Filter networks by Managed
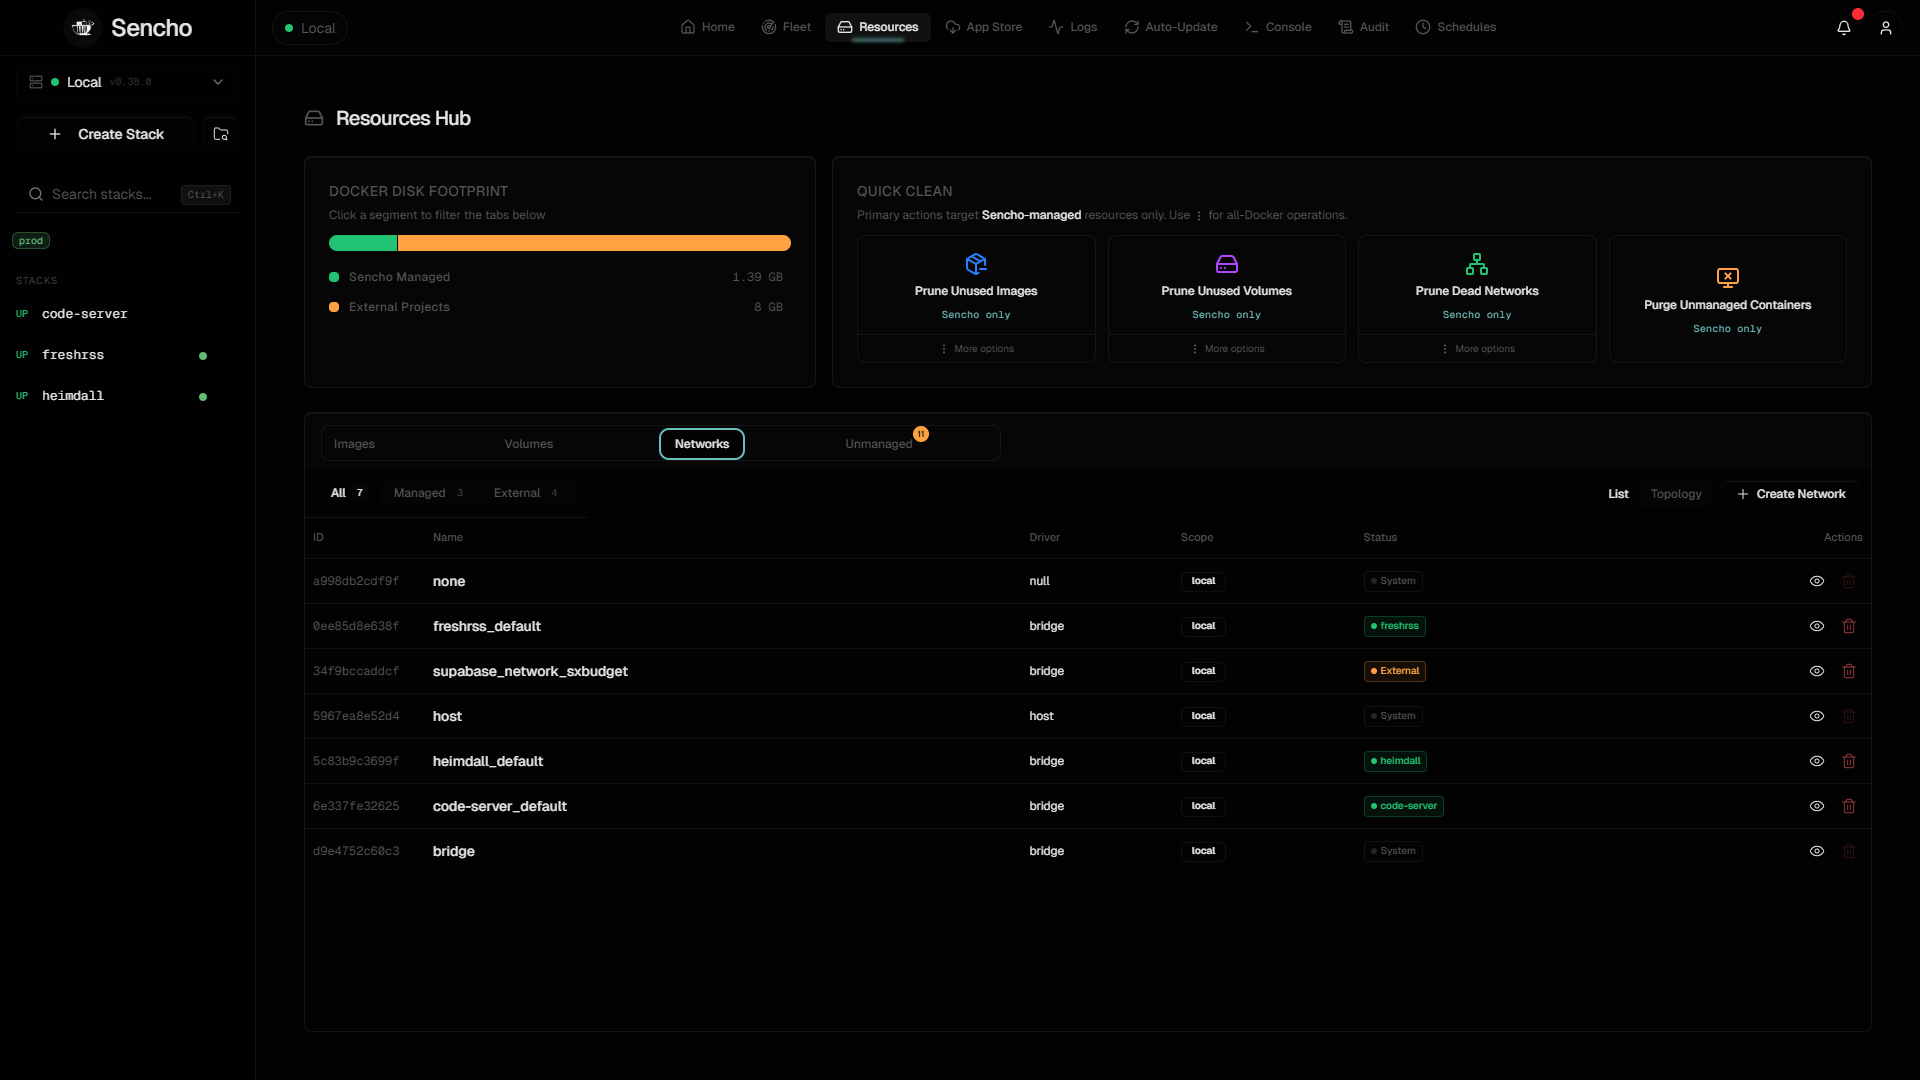The image size is (1920, 1080). 428,493
